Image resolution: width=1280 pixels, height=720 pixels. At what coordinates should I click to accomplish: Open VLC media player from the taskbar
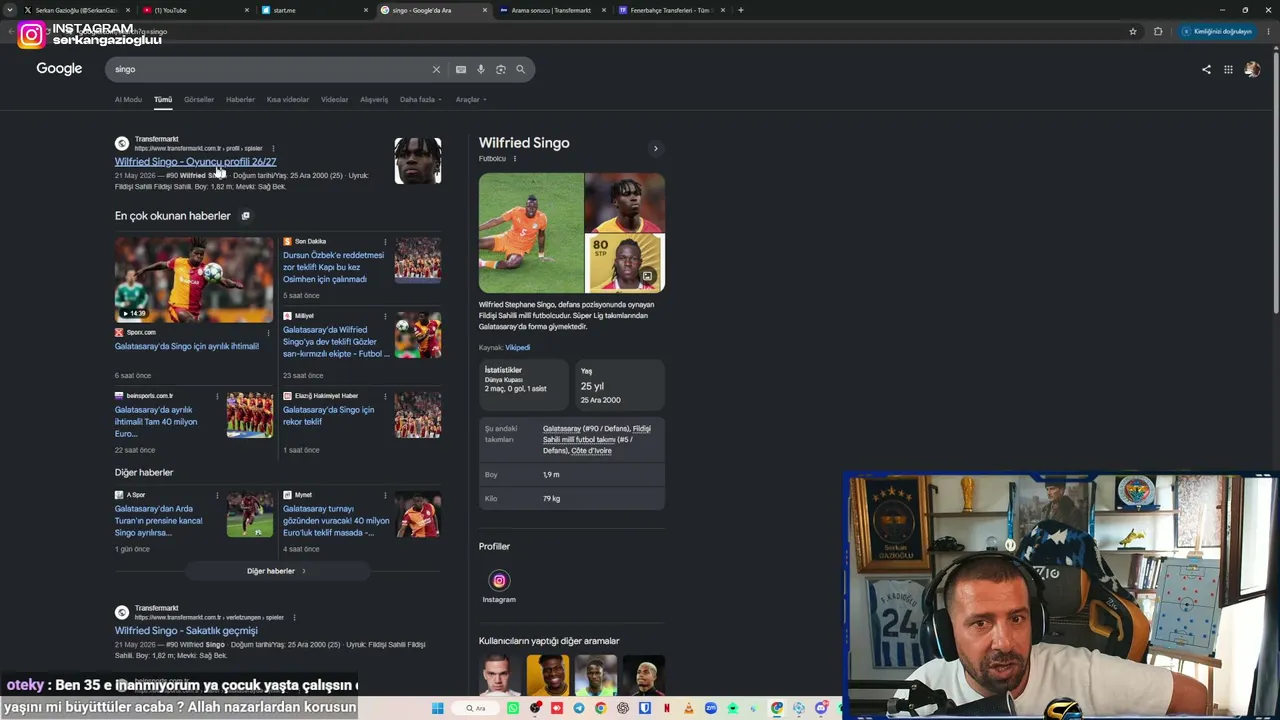[689, 708]
